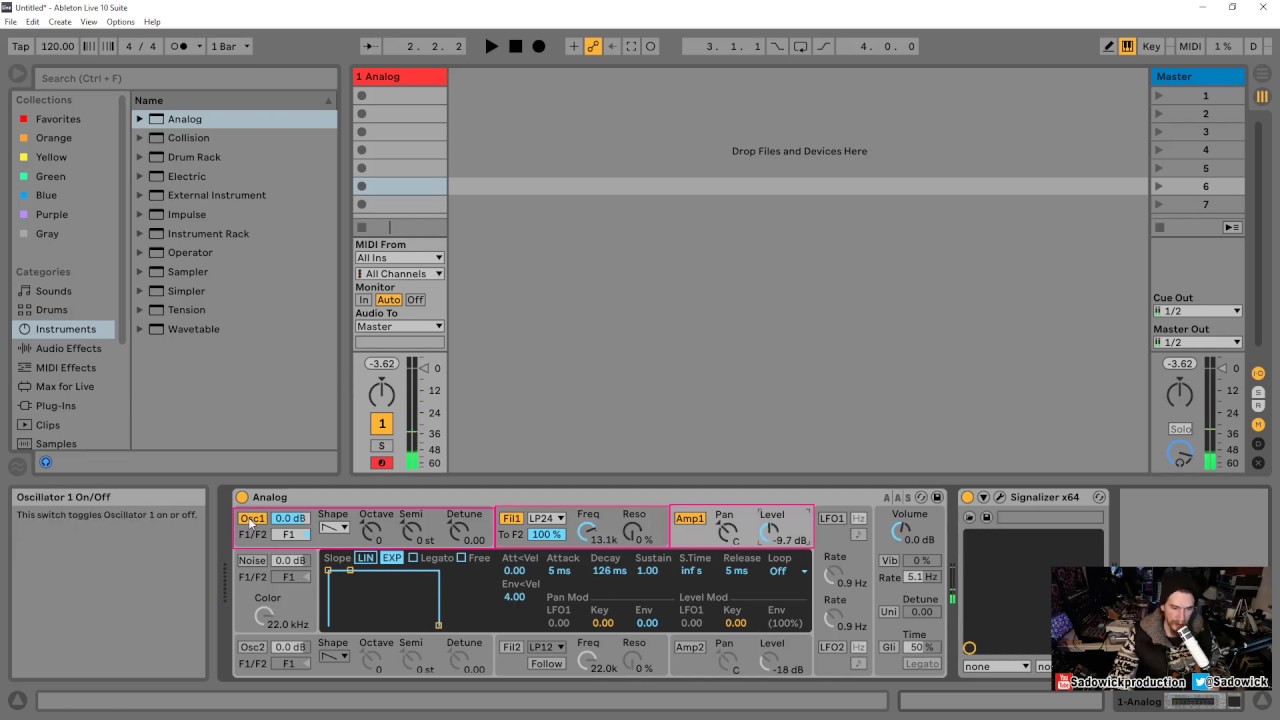This screenshot has height=720, width=1280.
Task: Toggle the Loop switch in the transport
Action: pos(801,46)
